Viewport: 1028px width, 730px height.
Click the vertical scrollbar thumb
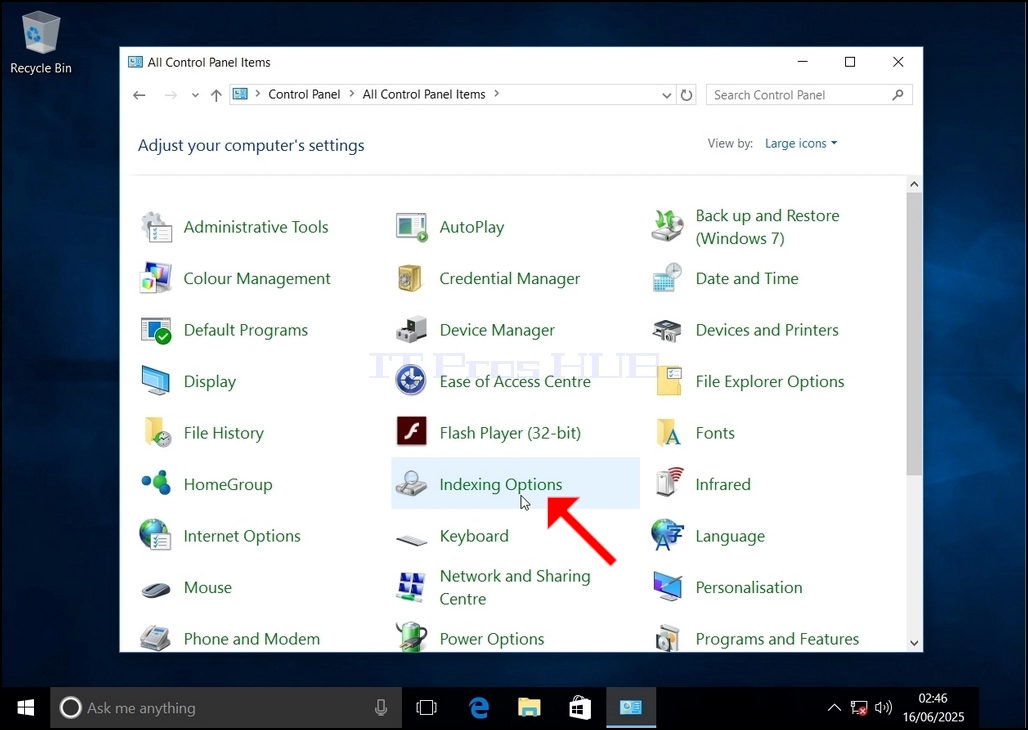coord(914,334)
